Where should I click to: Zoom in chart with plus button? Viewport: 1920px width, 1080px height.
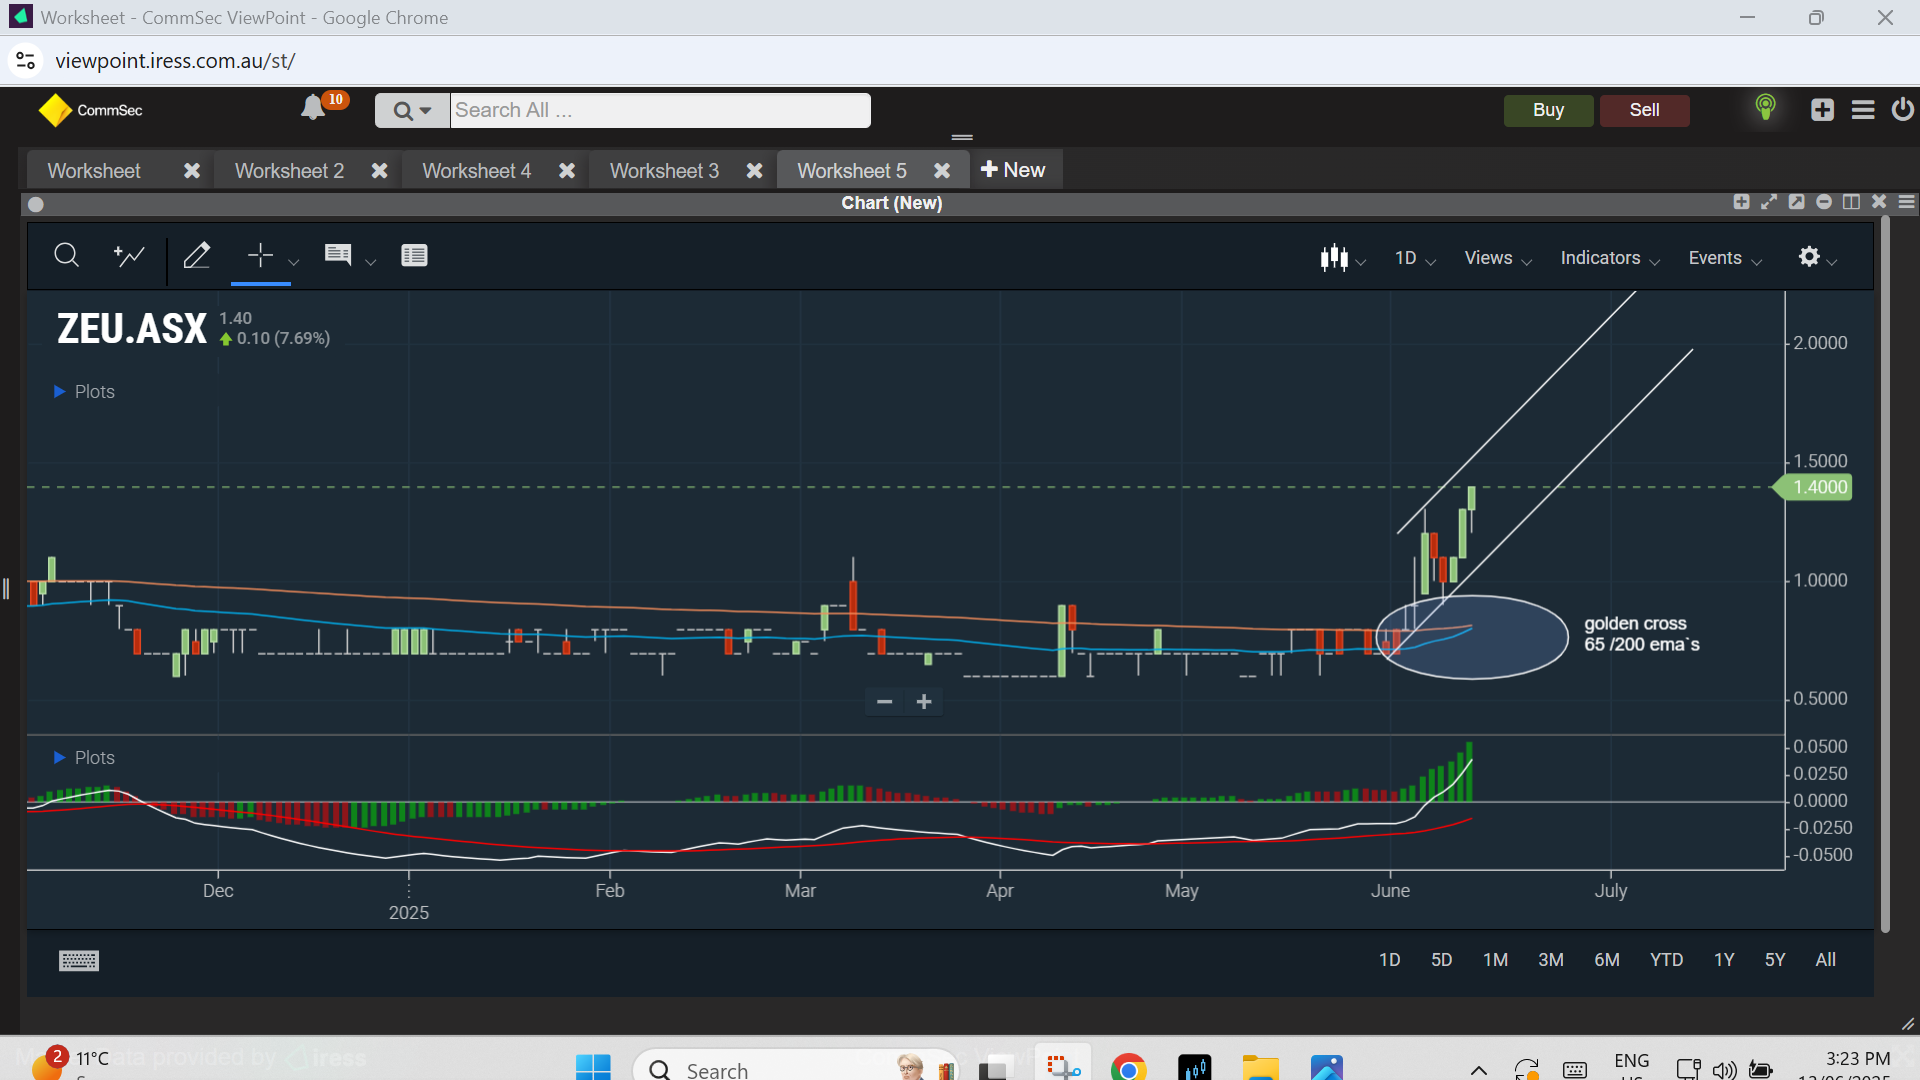pos(924,702)
